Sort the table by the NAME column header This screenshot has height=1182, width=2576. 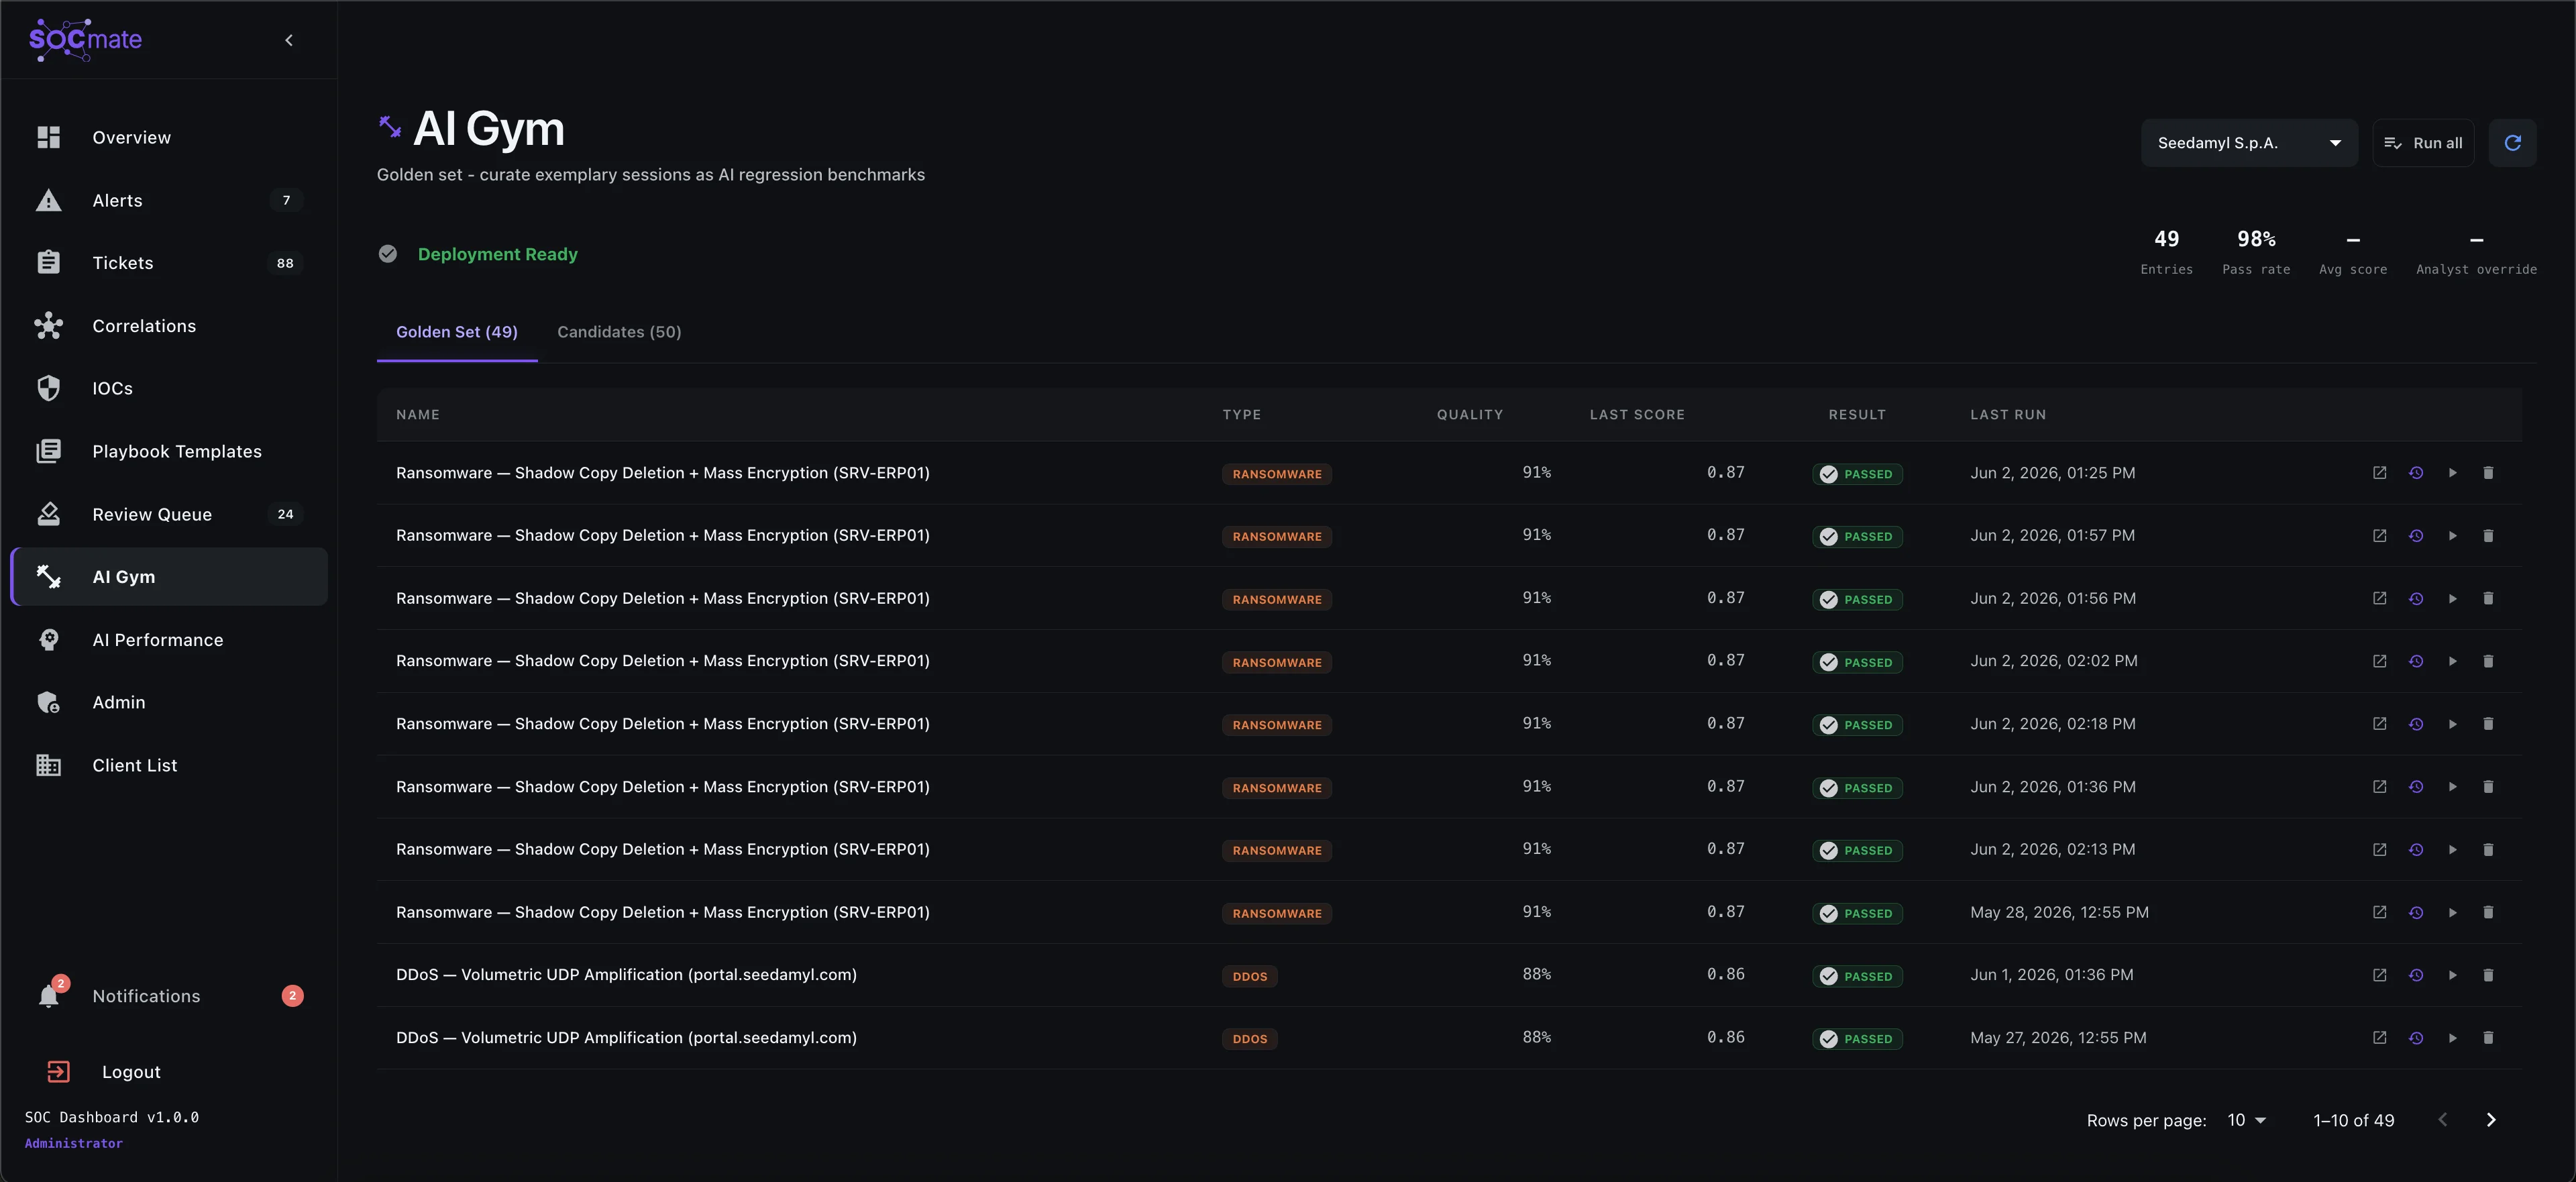tap(418, 414)
